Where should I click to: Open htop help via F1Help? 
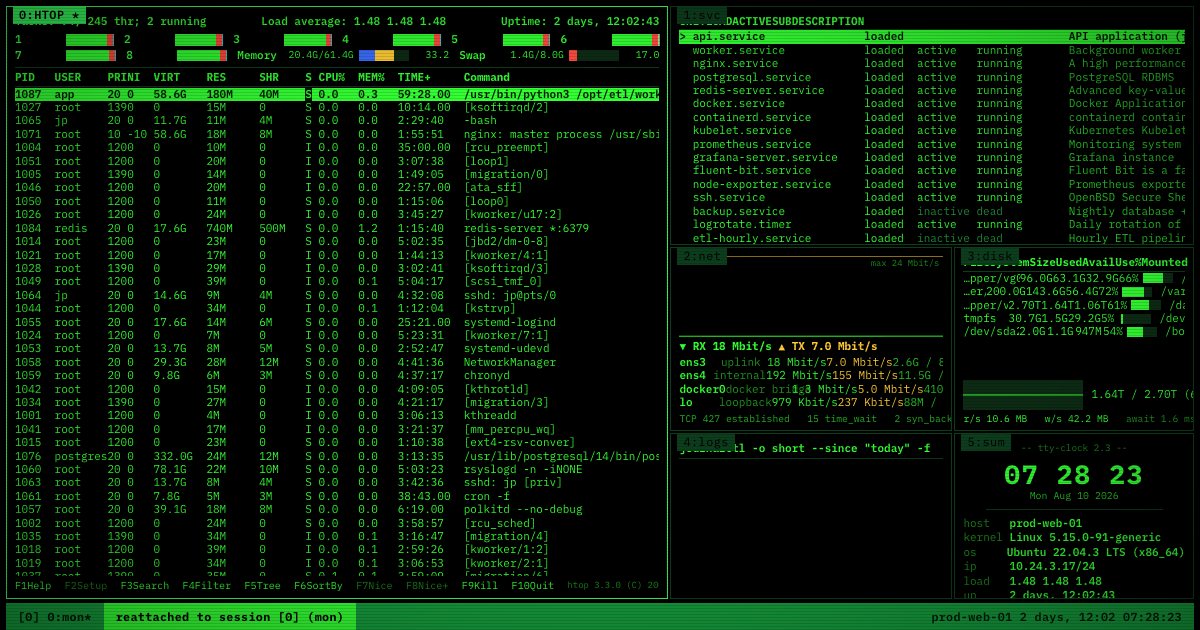pyautogui.click(x=33, y=586)
